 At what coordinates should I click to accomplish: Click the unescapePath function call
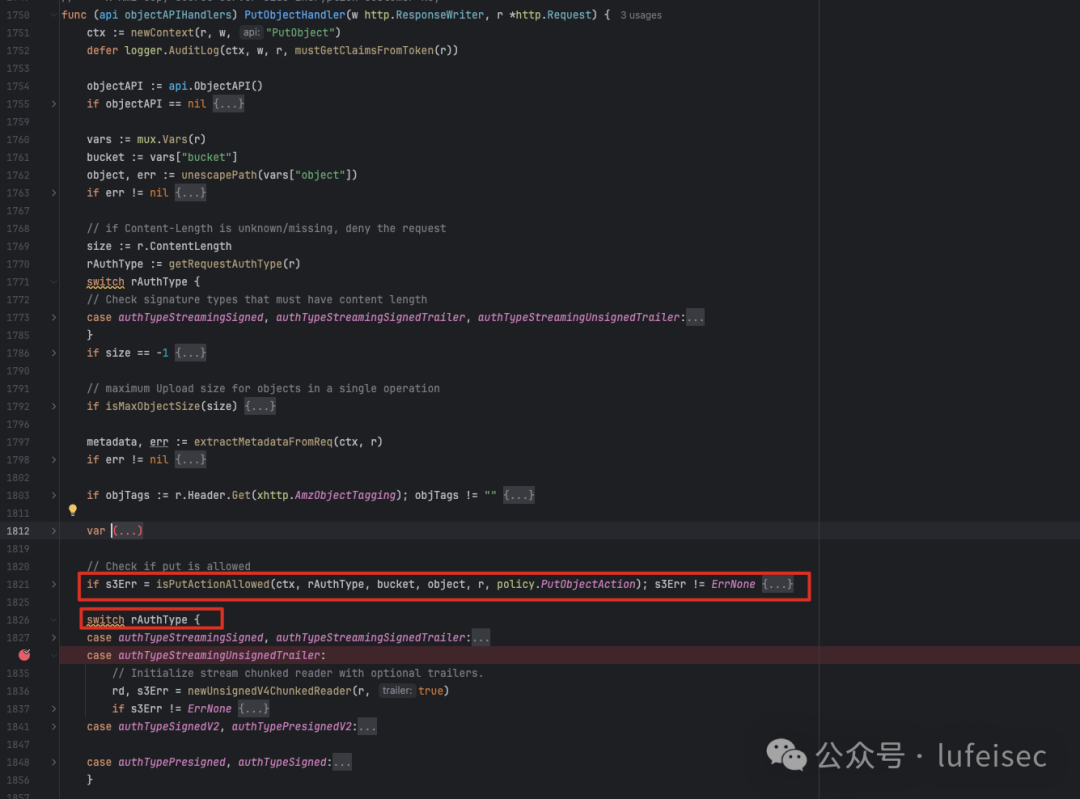pyautogui.click(x=219, y=175)
